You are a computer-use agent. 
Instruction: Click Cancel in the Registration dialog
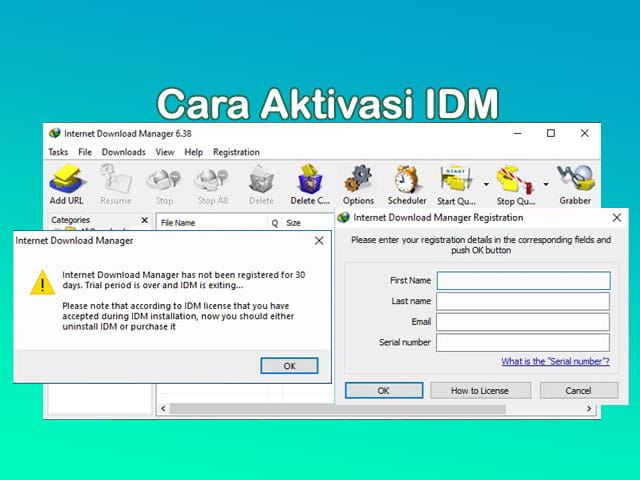click(579, 391)
